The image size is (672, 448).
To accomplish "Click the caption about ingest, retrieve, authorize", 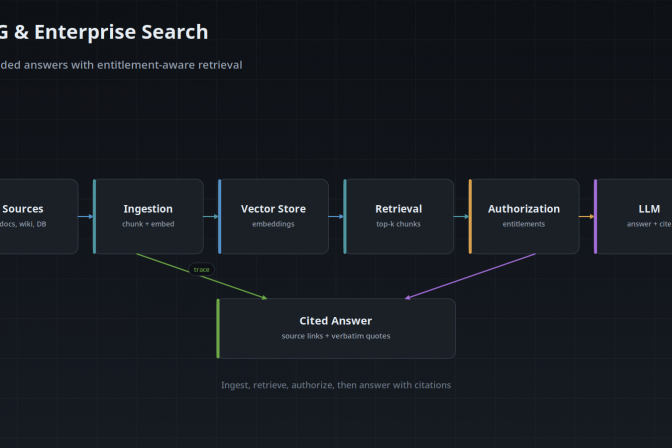I will click(x=336, y=385).
